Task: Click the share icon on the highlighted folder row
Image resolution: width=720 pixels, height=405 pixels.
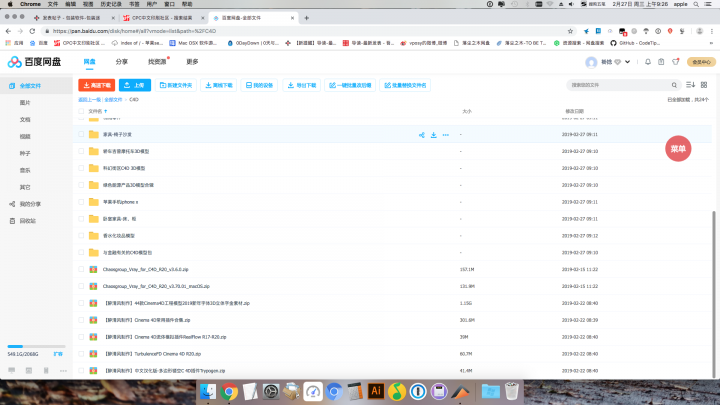Action: (x=421, y=134)
